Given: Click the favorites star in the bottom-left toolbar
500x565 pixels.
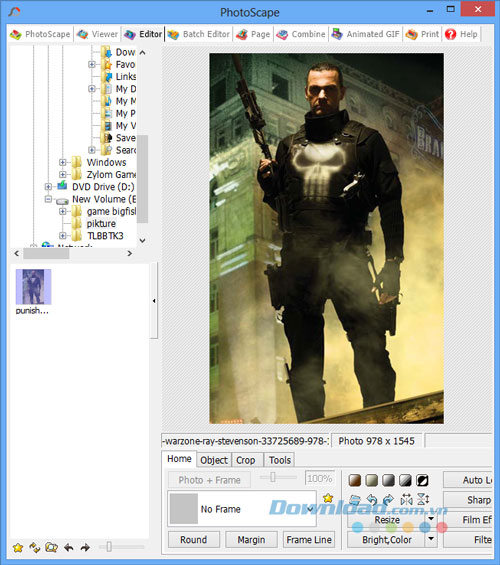Looking at the screenshot, I should coord(18,548).
